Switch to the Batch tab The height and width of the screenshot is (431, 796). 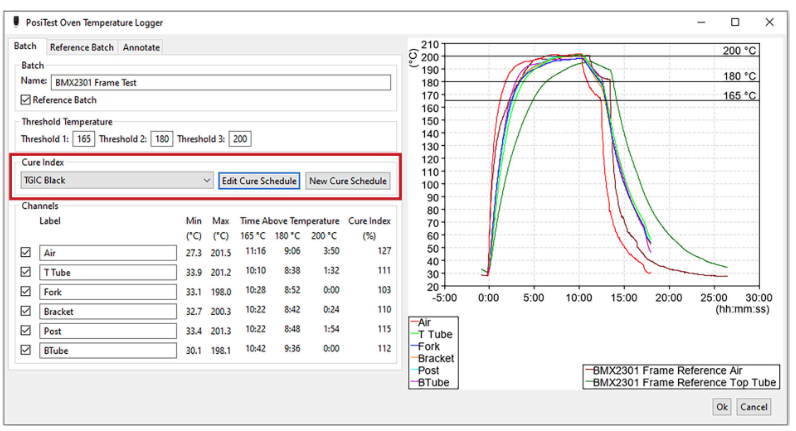coord(25,46)
